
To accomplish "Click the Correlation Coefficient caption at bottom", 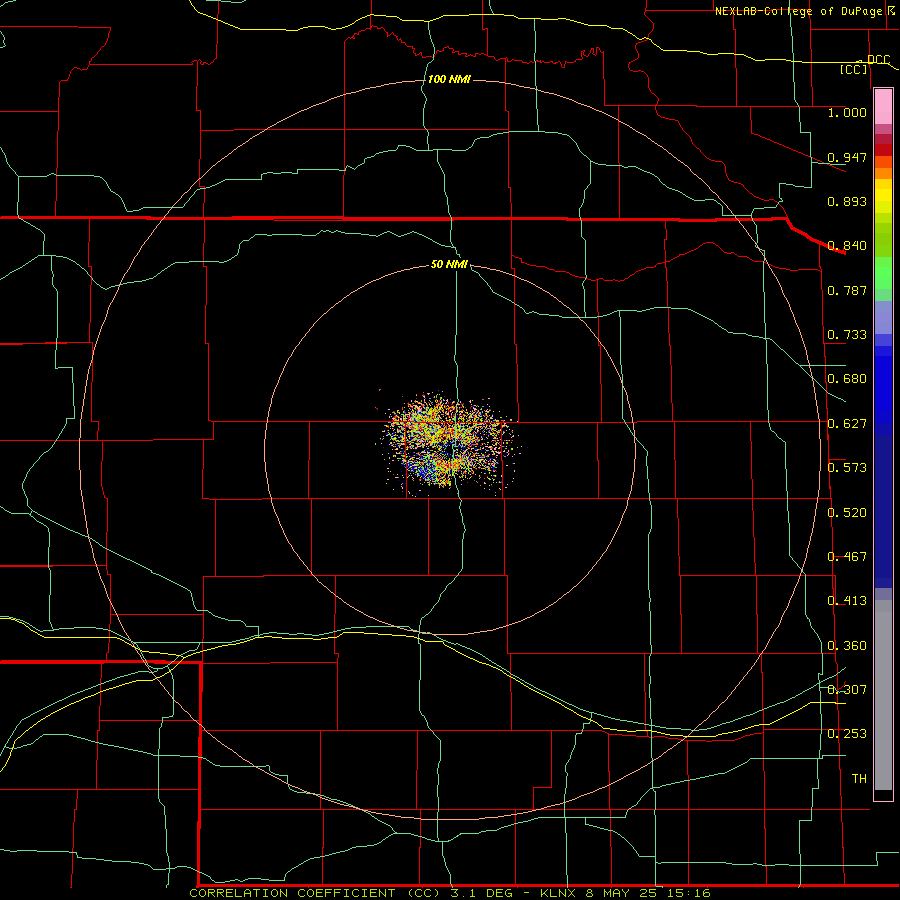I will click(450, 893).
